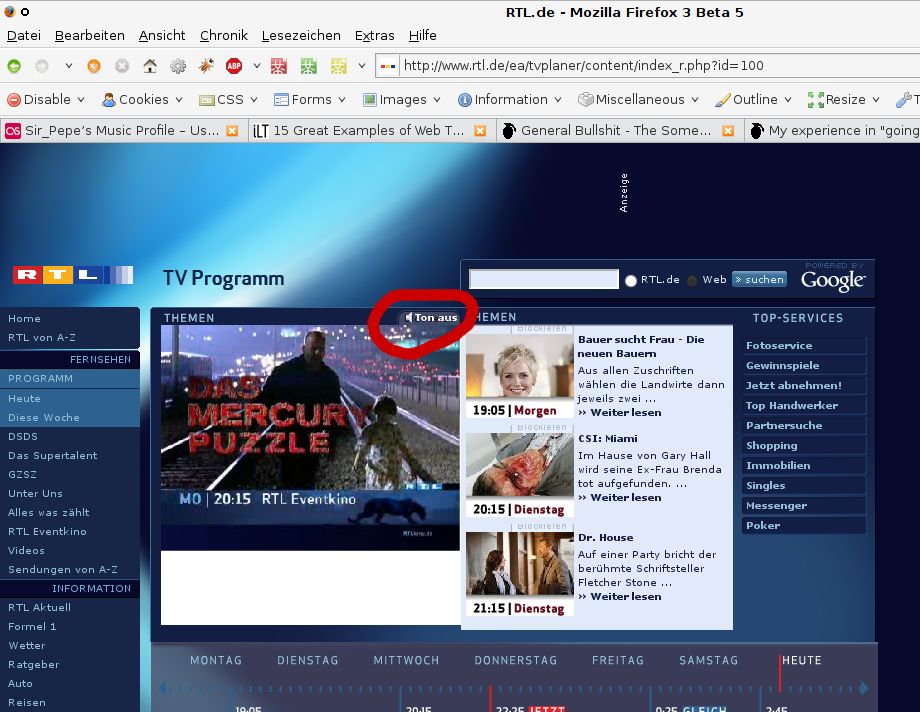Image resolution: width=920 pixels, height=712 pixels.
Task: Expand the Information developer menu
Action: pyautogui.click(x=510, y=100)
